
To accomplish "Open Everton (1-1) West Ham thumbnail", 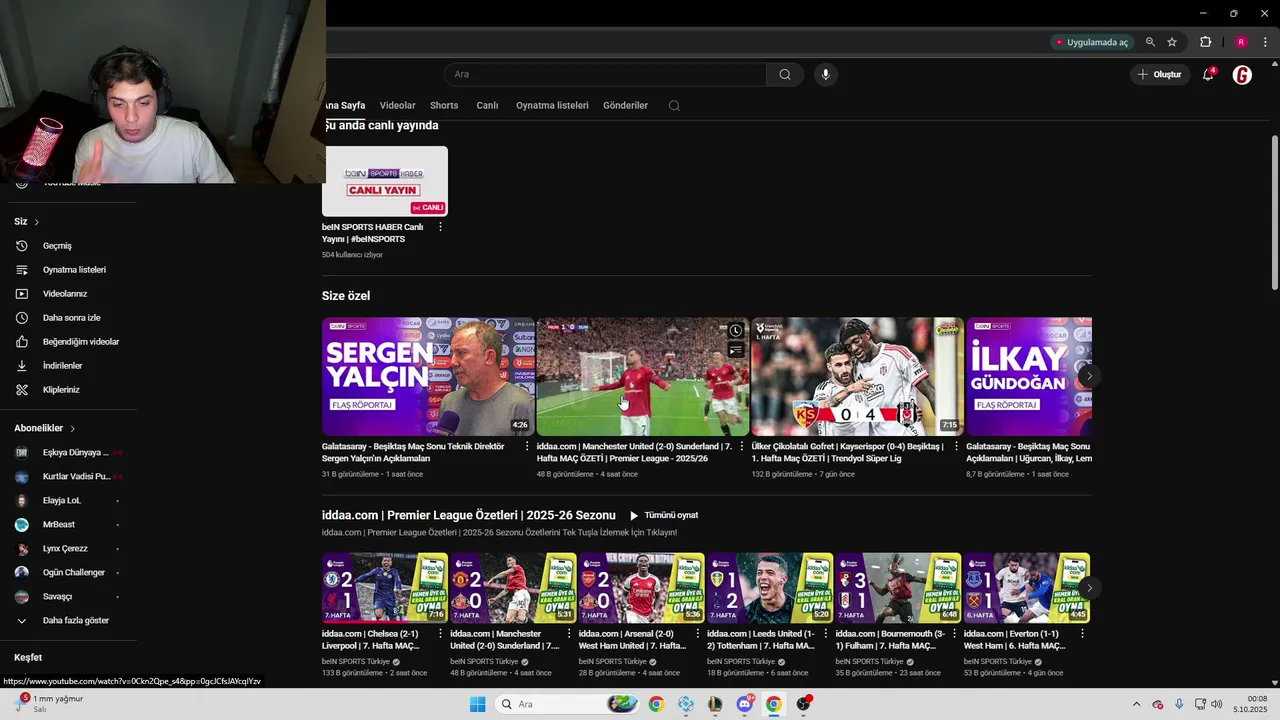I will (1026, 588).
